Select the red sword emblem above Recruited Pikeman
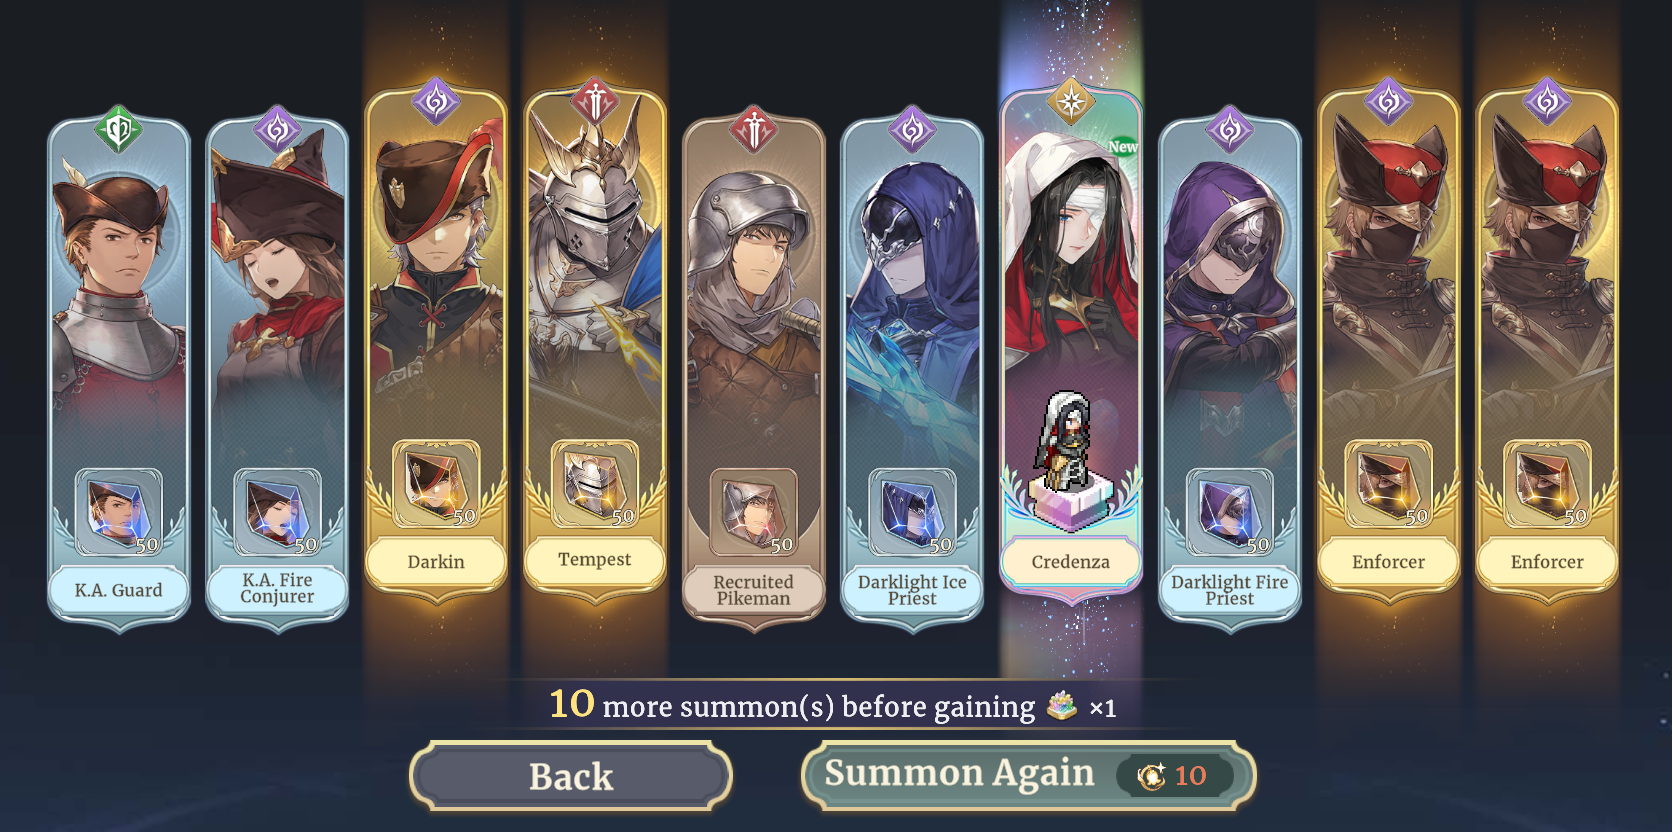Viewport: 1672px width, 832px height. (x=754, y=129)
